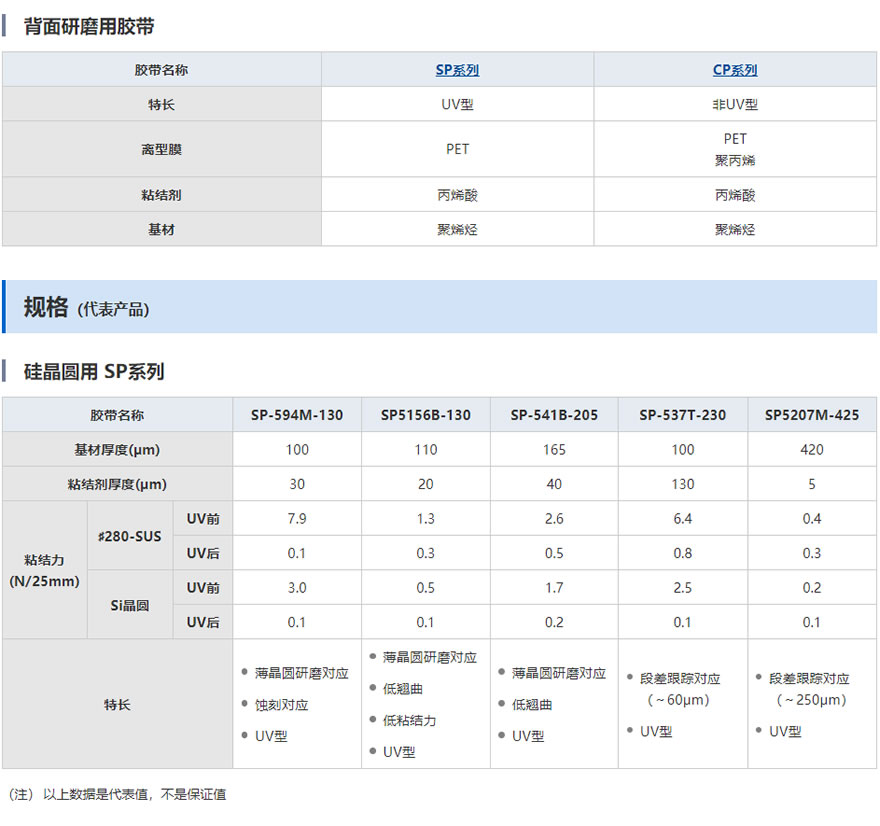Select the #280-SUS row label
This screenshot has height=826, width=880.
129,536
